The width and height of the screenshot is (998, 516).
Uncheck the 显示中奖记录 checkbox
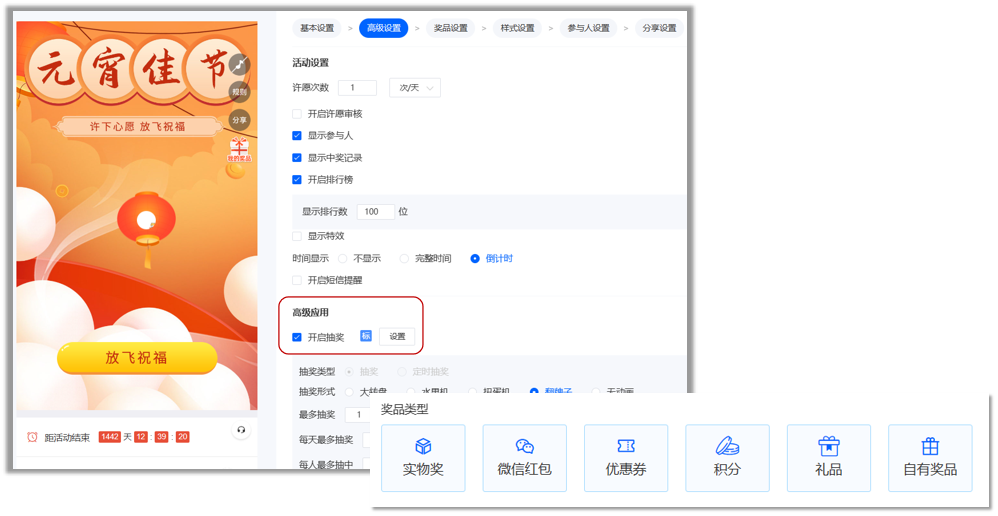point(297,158)
